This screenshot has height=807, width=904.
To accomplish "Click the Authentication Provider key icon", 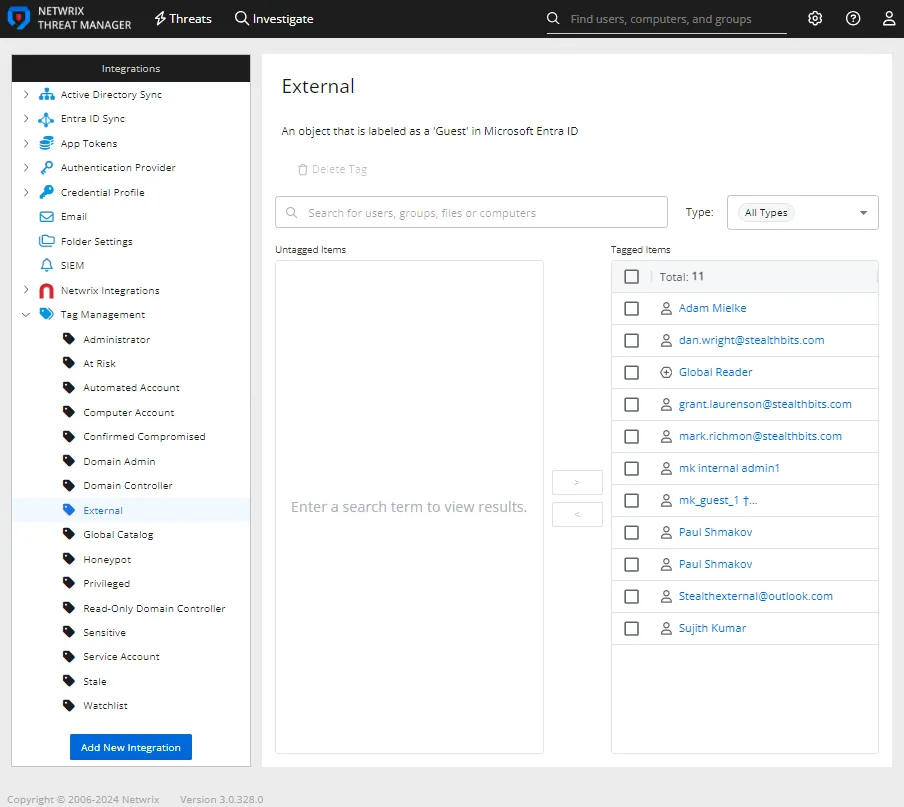I will click(47, 168).
